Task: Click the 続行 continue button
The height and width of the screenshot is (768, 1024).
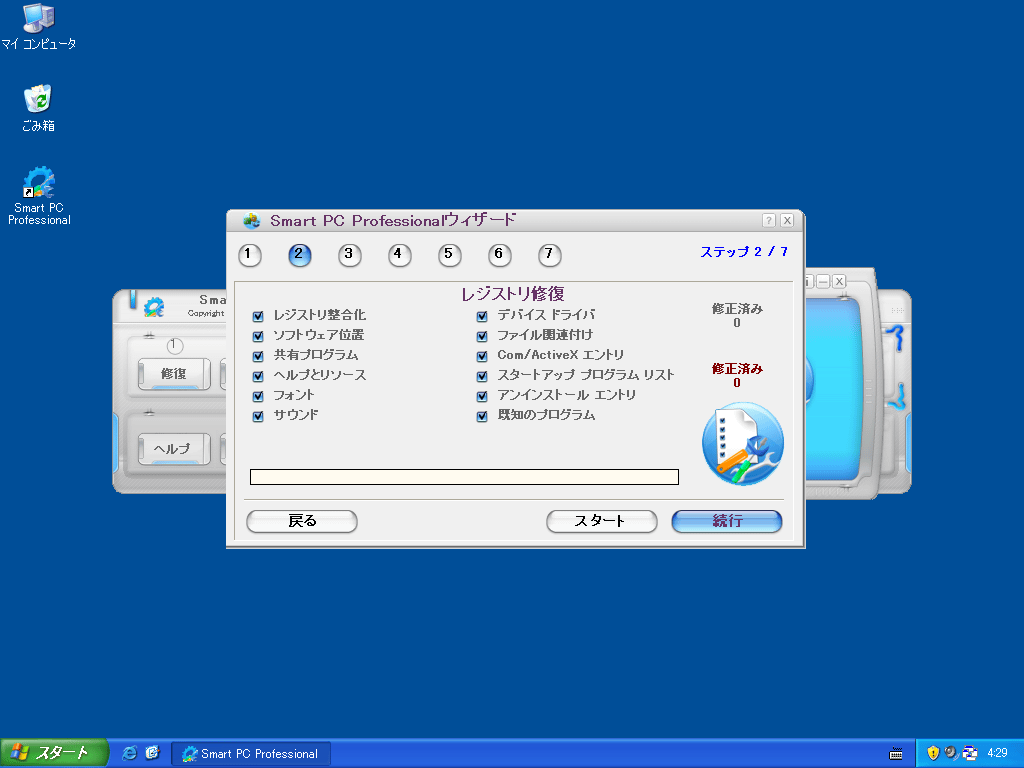Action: click(x=727, y=521)
